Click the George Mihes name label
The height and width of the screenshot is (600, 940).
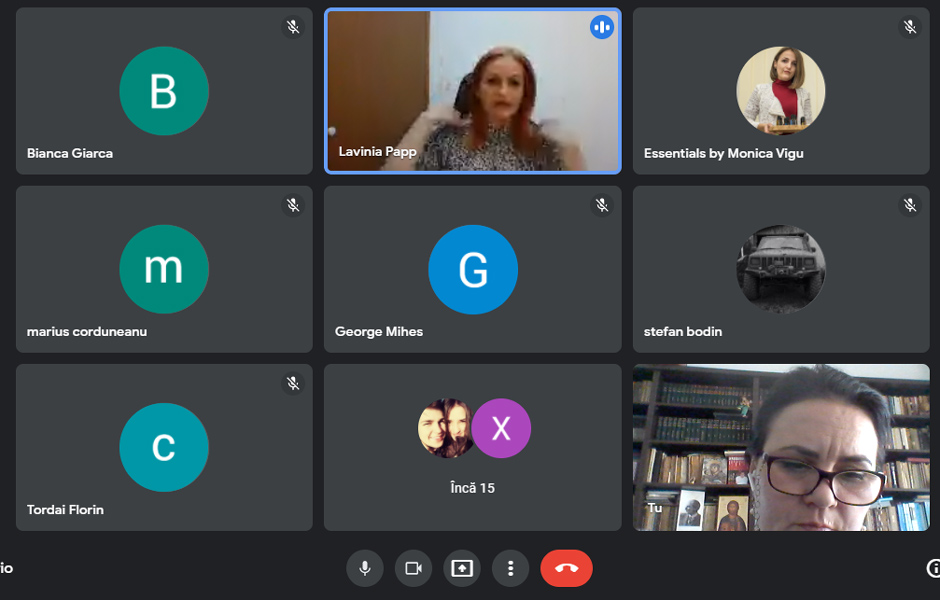[379, 331]
